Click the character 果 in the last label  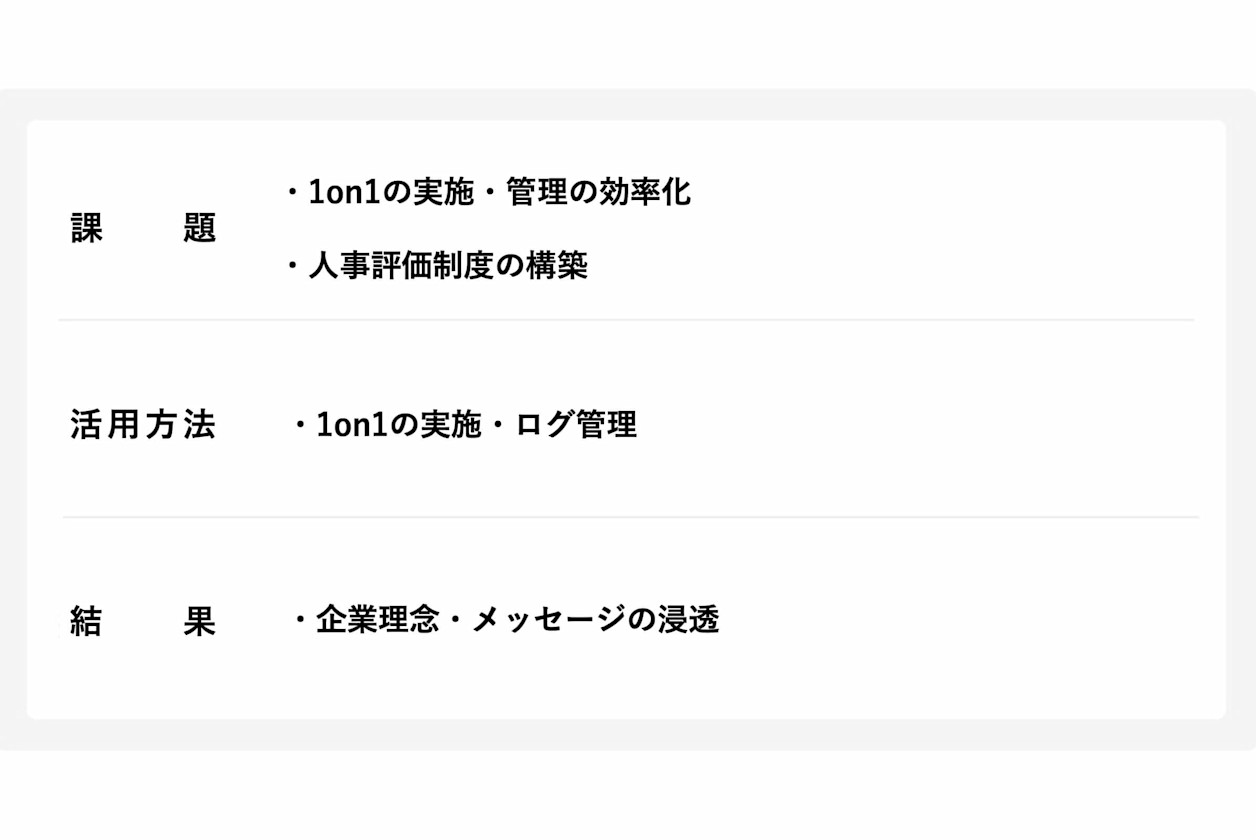pyautogui.click(x=200, y=622)
